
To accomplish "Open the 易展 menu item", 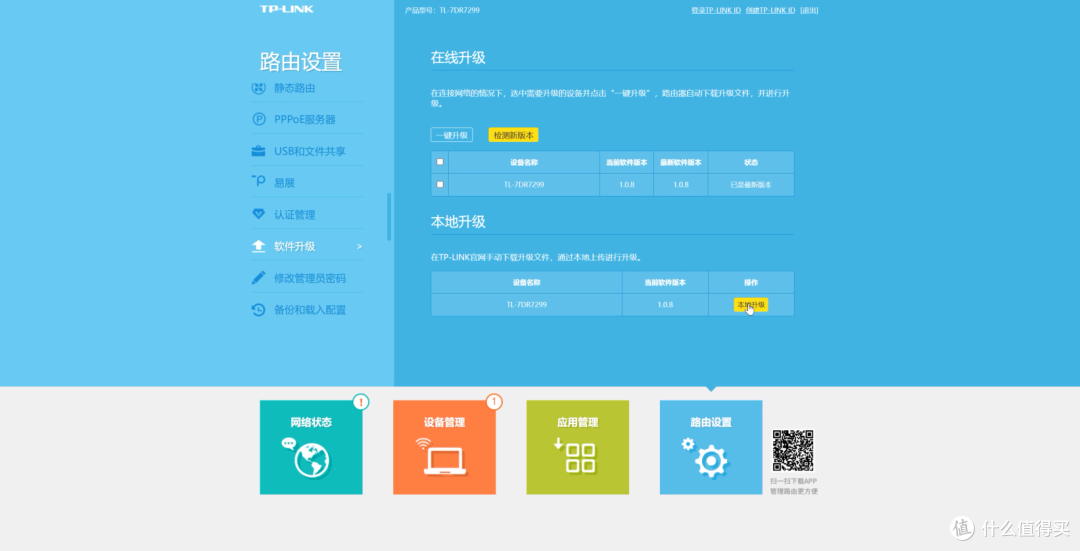I will tap(284, 183).
